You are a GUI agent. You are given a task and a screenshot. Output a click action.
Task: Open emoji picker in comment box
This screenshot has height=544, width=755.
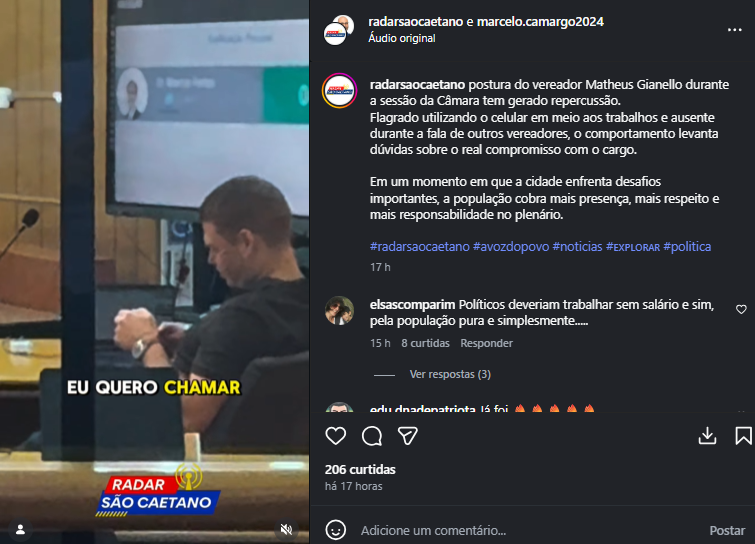click(336, 530)
